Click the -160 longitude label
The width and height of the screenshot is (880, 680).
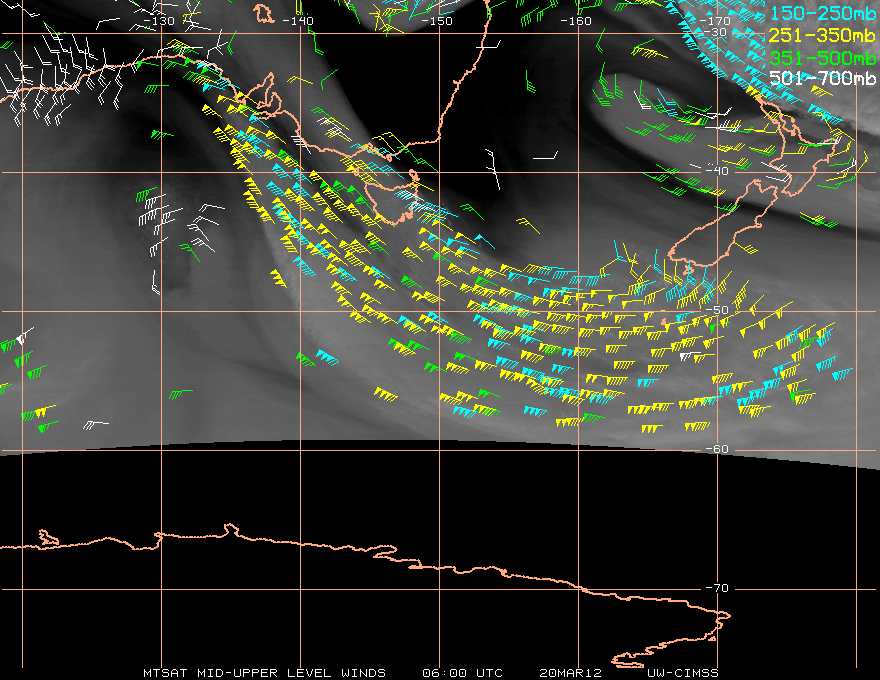(576, 21)
